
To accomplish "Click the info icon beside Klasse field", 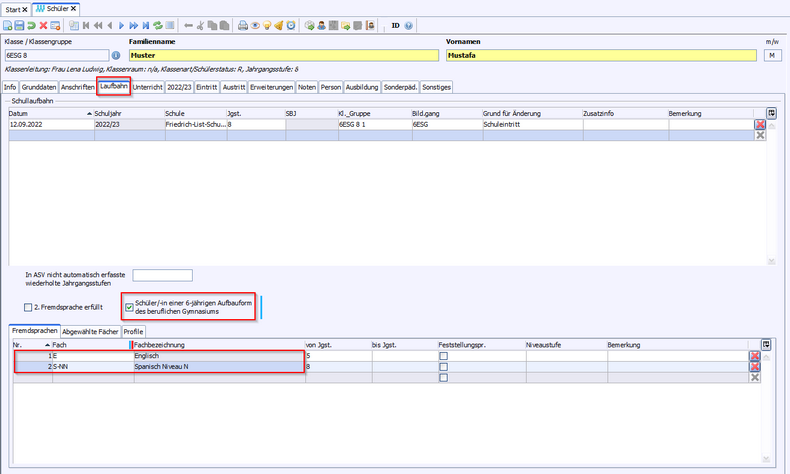I will 116,56.
